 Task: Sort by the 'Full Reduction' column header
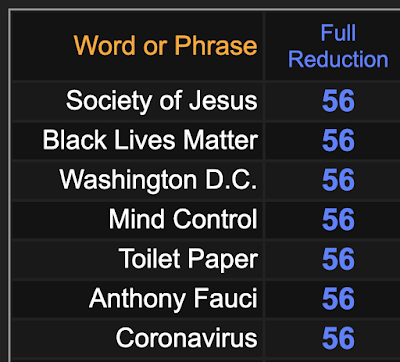tap(338, 46)
